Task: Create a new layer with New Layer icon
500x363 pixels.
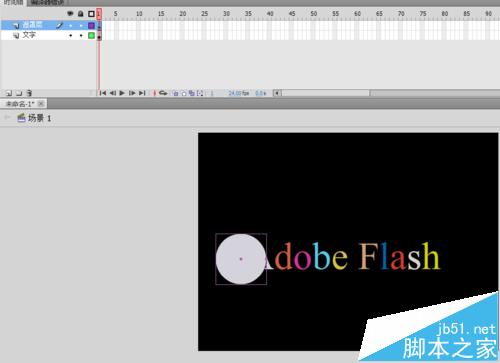Action: coord(9,93)
